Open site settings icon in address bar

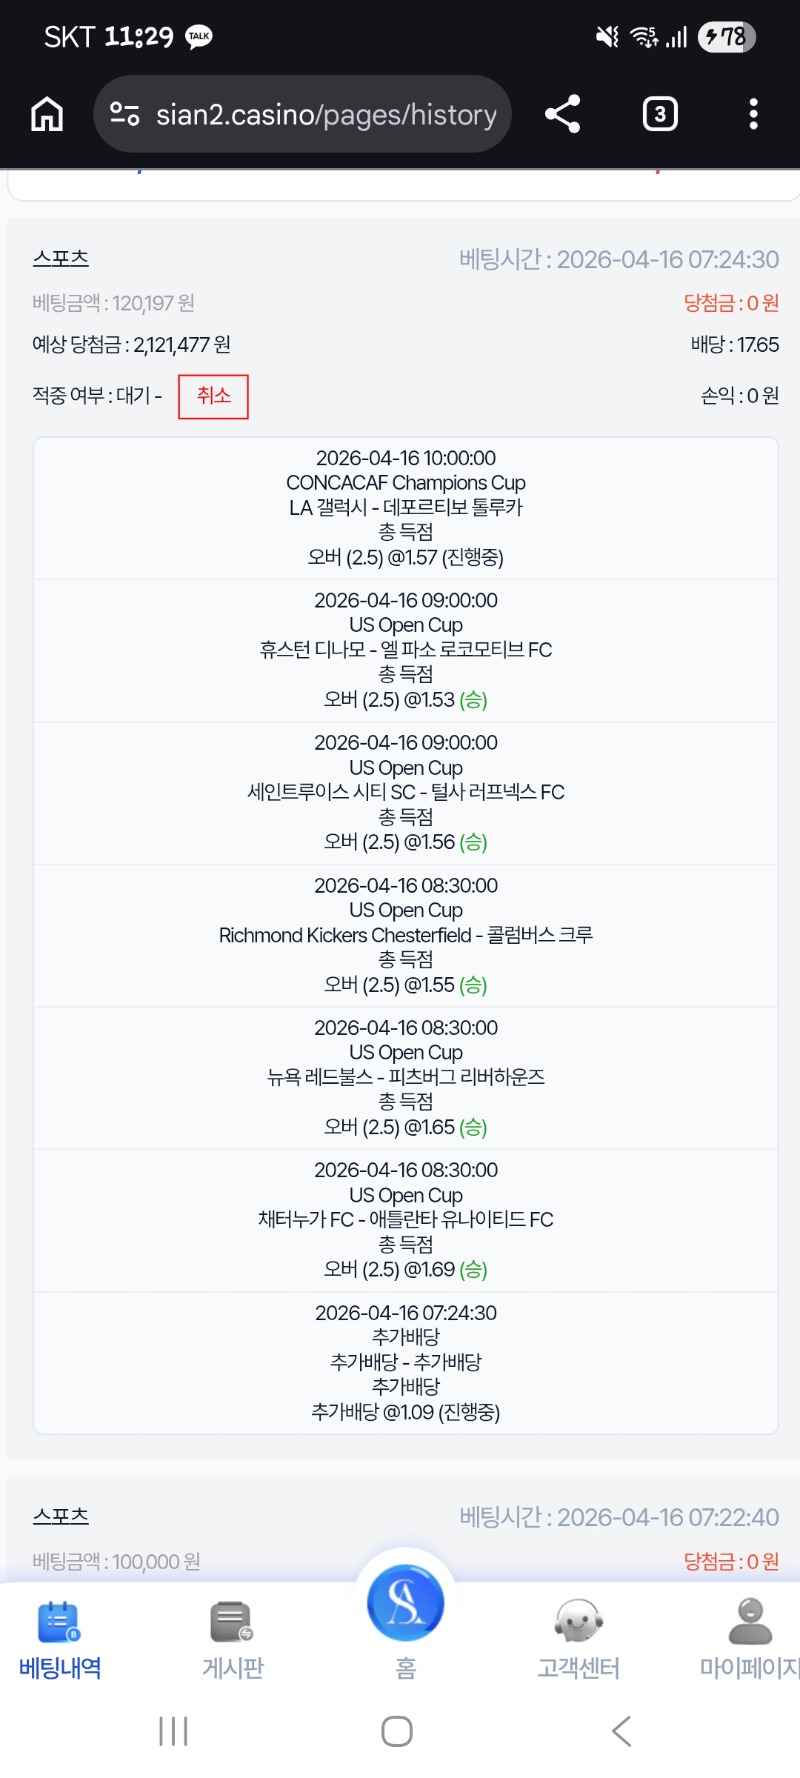125,115
